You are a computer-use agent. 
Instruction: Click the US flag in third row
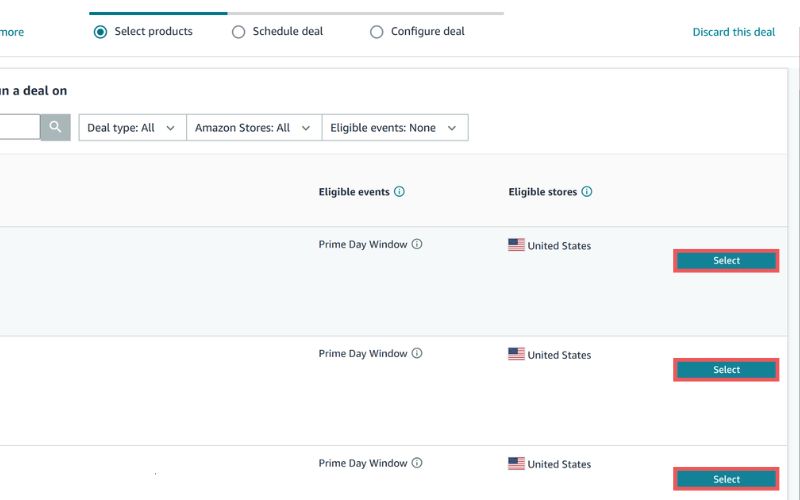point(516,463)
